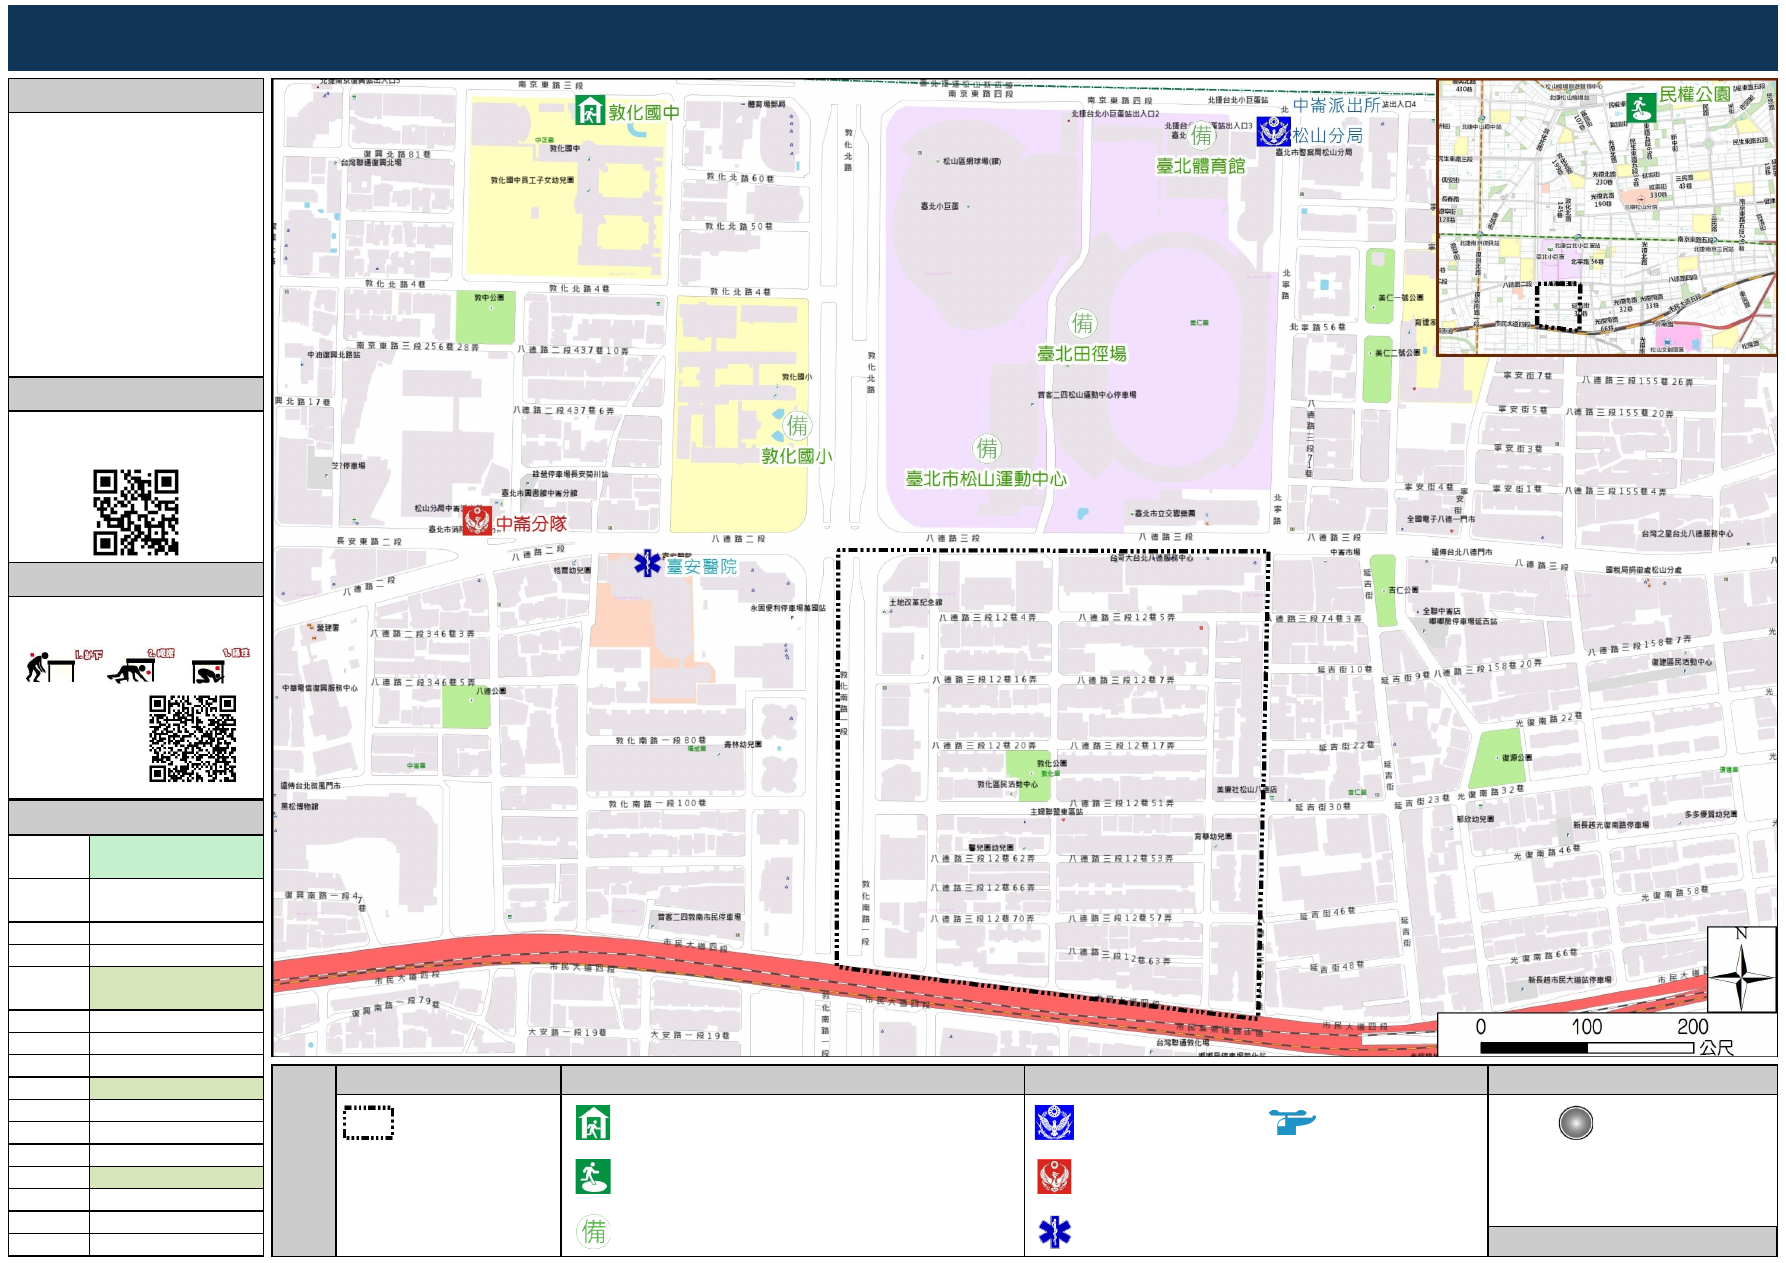Click the blue star of life in legend
The image size is (1786, 1263).
[x=1054, y=1232]
